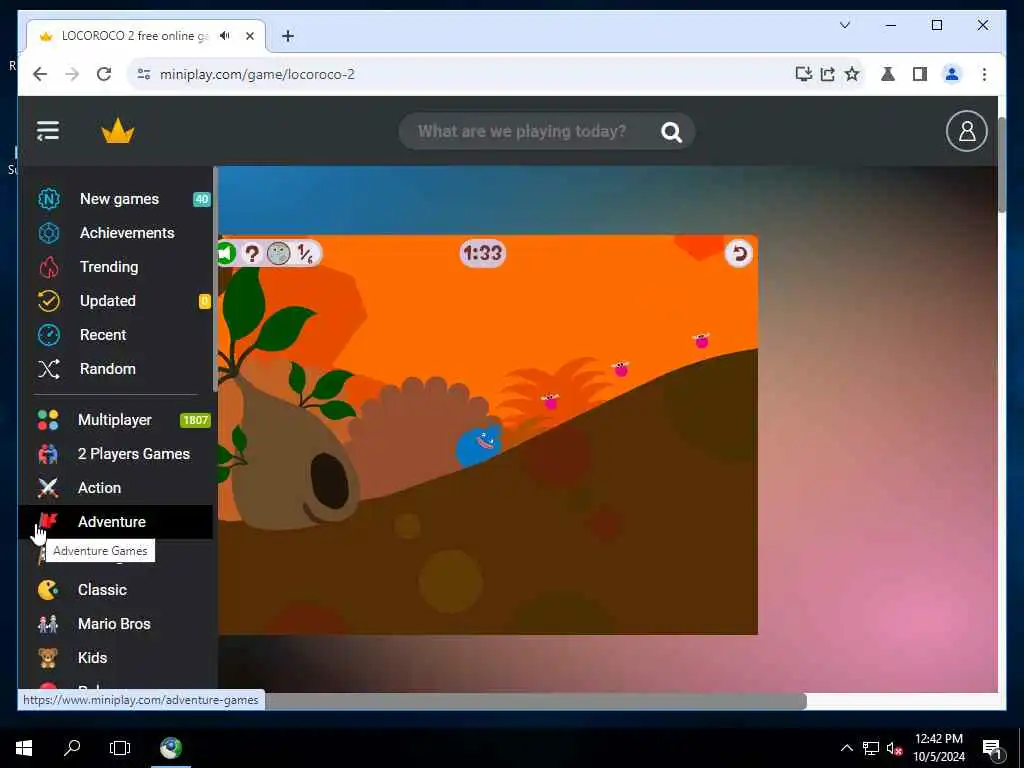Screen dimensions: 1024x768
Task: Go back to the previous page
Action: [x=40, y=74]
